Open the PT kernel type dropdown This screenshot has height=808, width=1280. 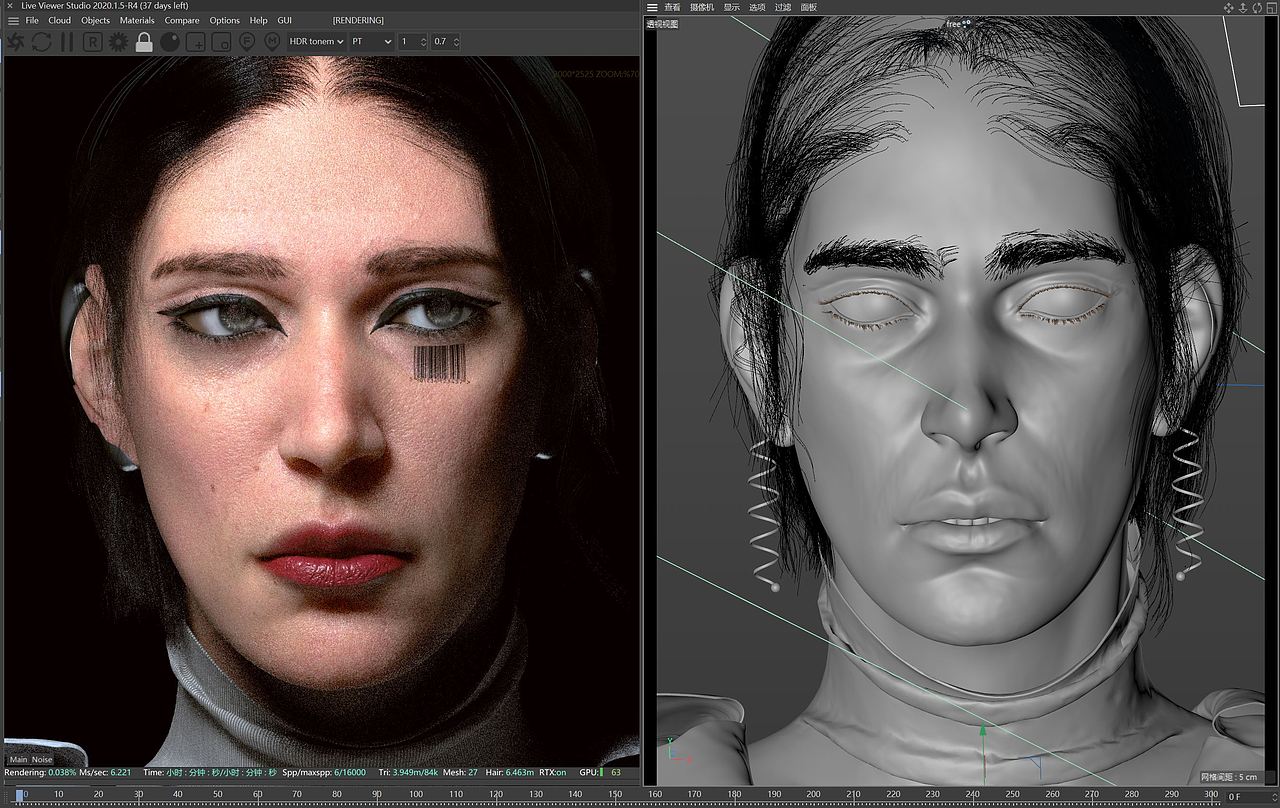coord(371,42)
